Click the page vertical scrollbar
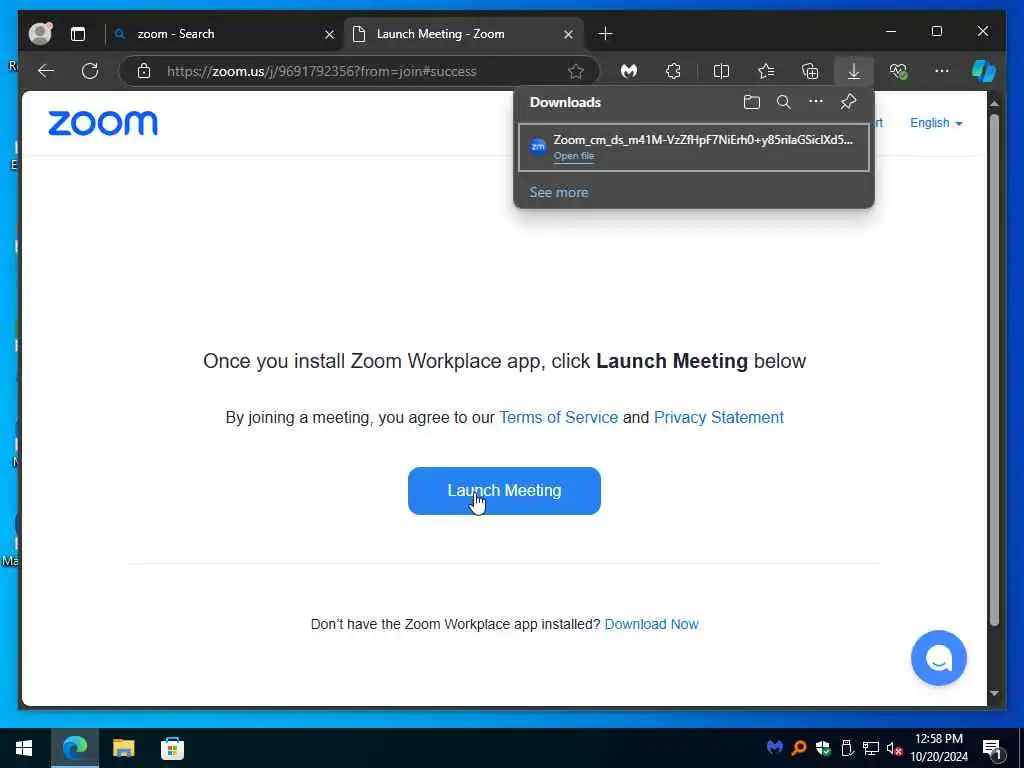This screenshot has width=1024, height=768. pos(994,370)
